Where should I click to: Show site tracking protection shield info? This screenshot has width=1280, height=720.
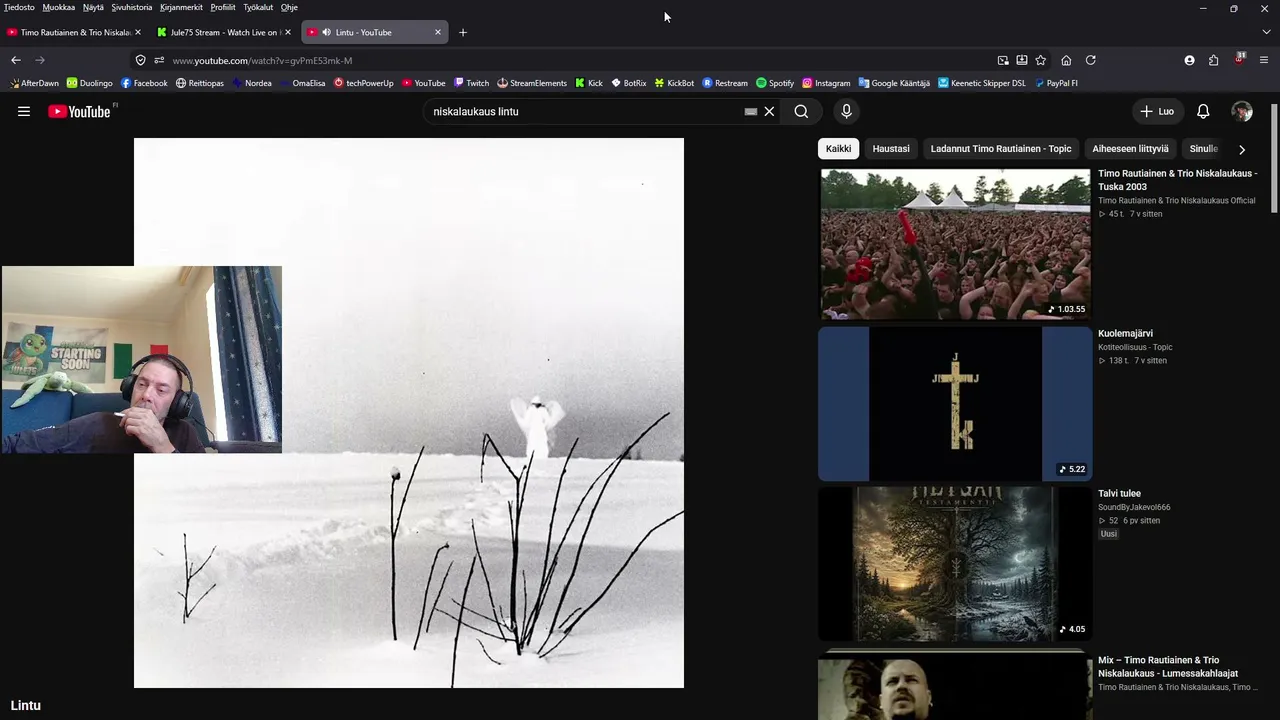(140, 60)
